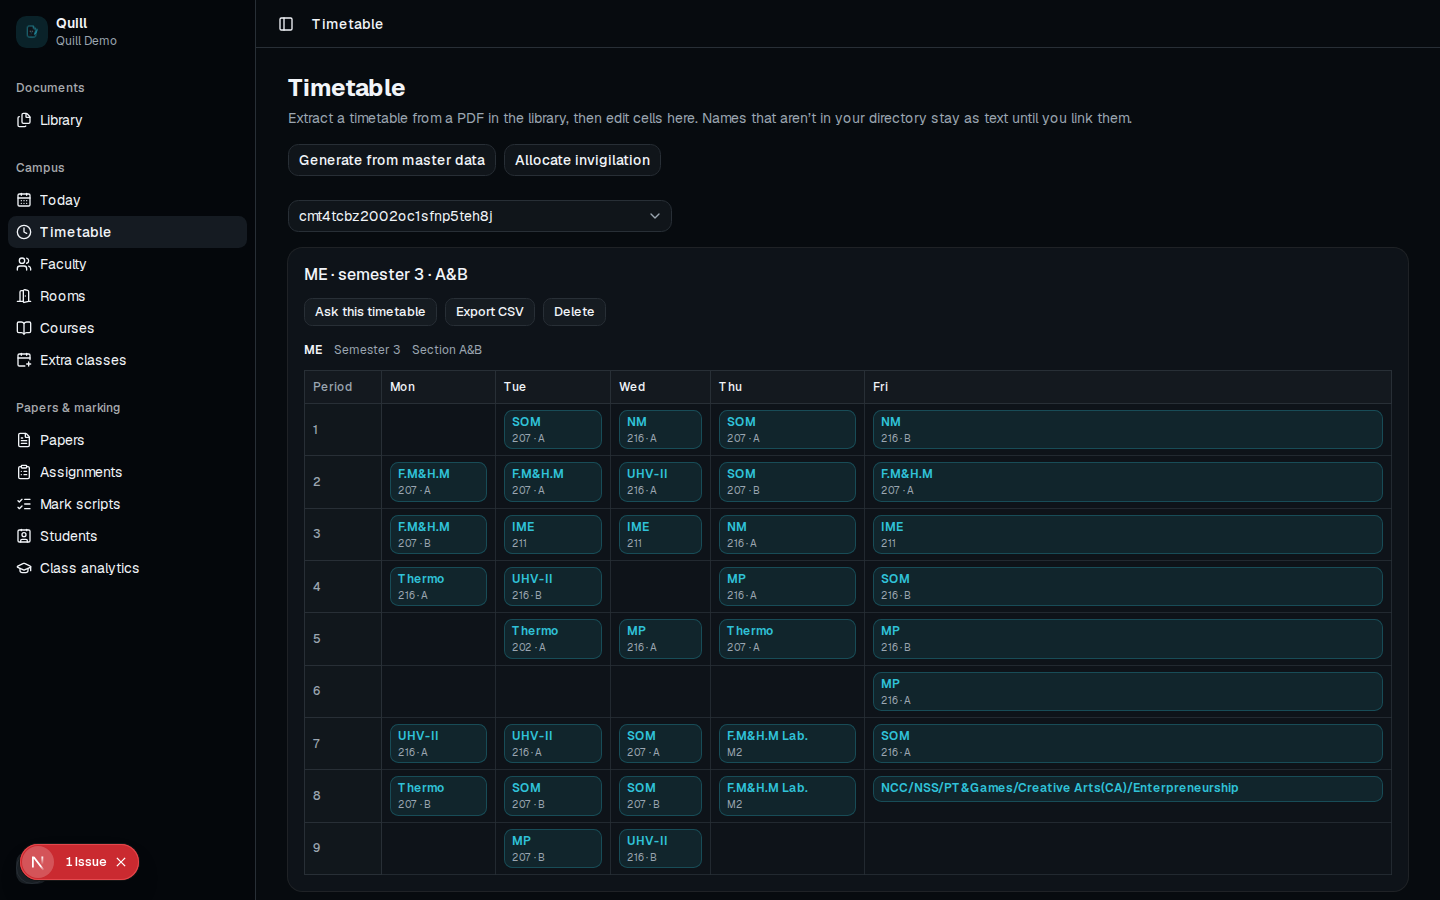Click the Section A&B label

pos(447,350)
